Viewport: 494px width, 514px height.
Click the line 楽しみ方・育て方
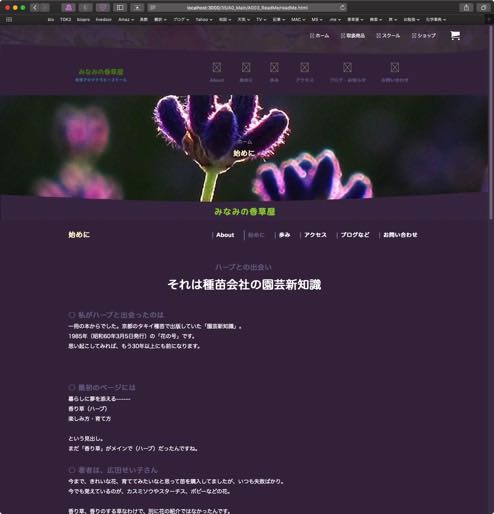(x=90, y=419)
